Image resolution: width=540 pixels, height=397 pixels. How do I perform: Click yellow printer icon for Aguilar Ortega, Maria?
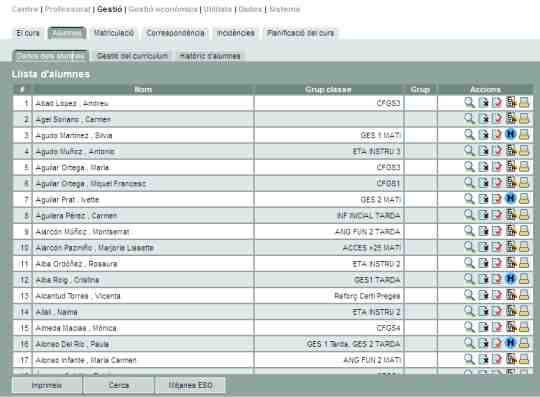click(x=524, y=167)
